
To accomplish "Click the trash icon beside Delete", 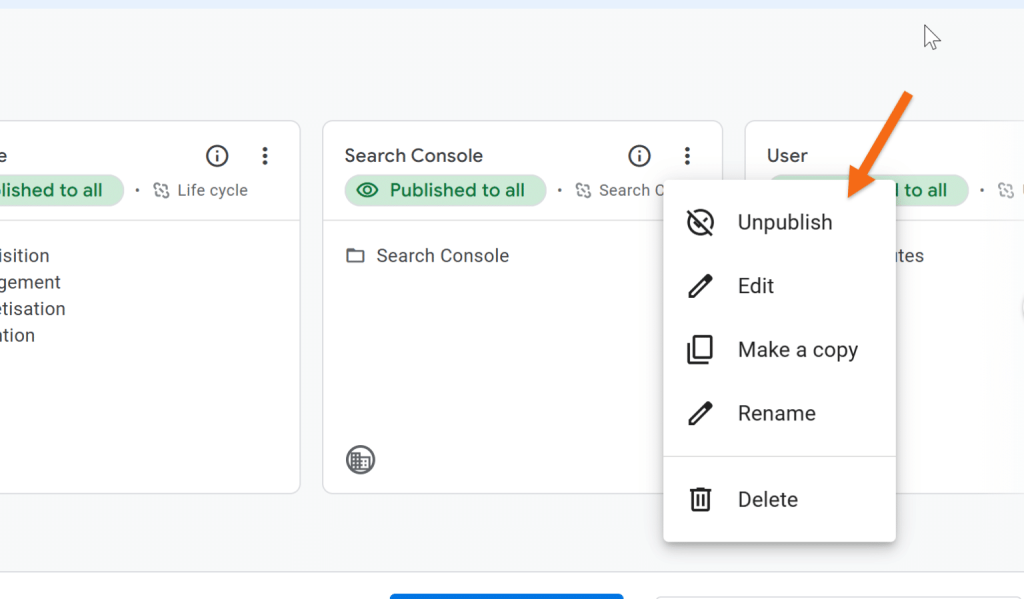I will pos(700,499).
